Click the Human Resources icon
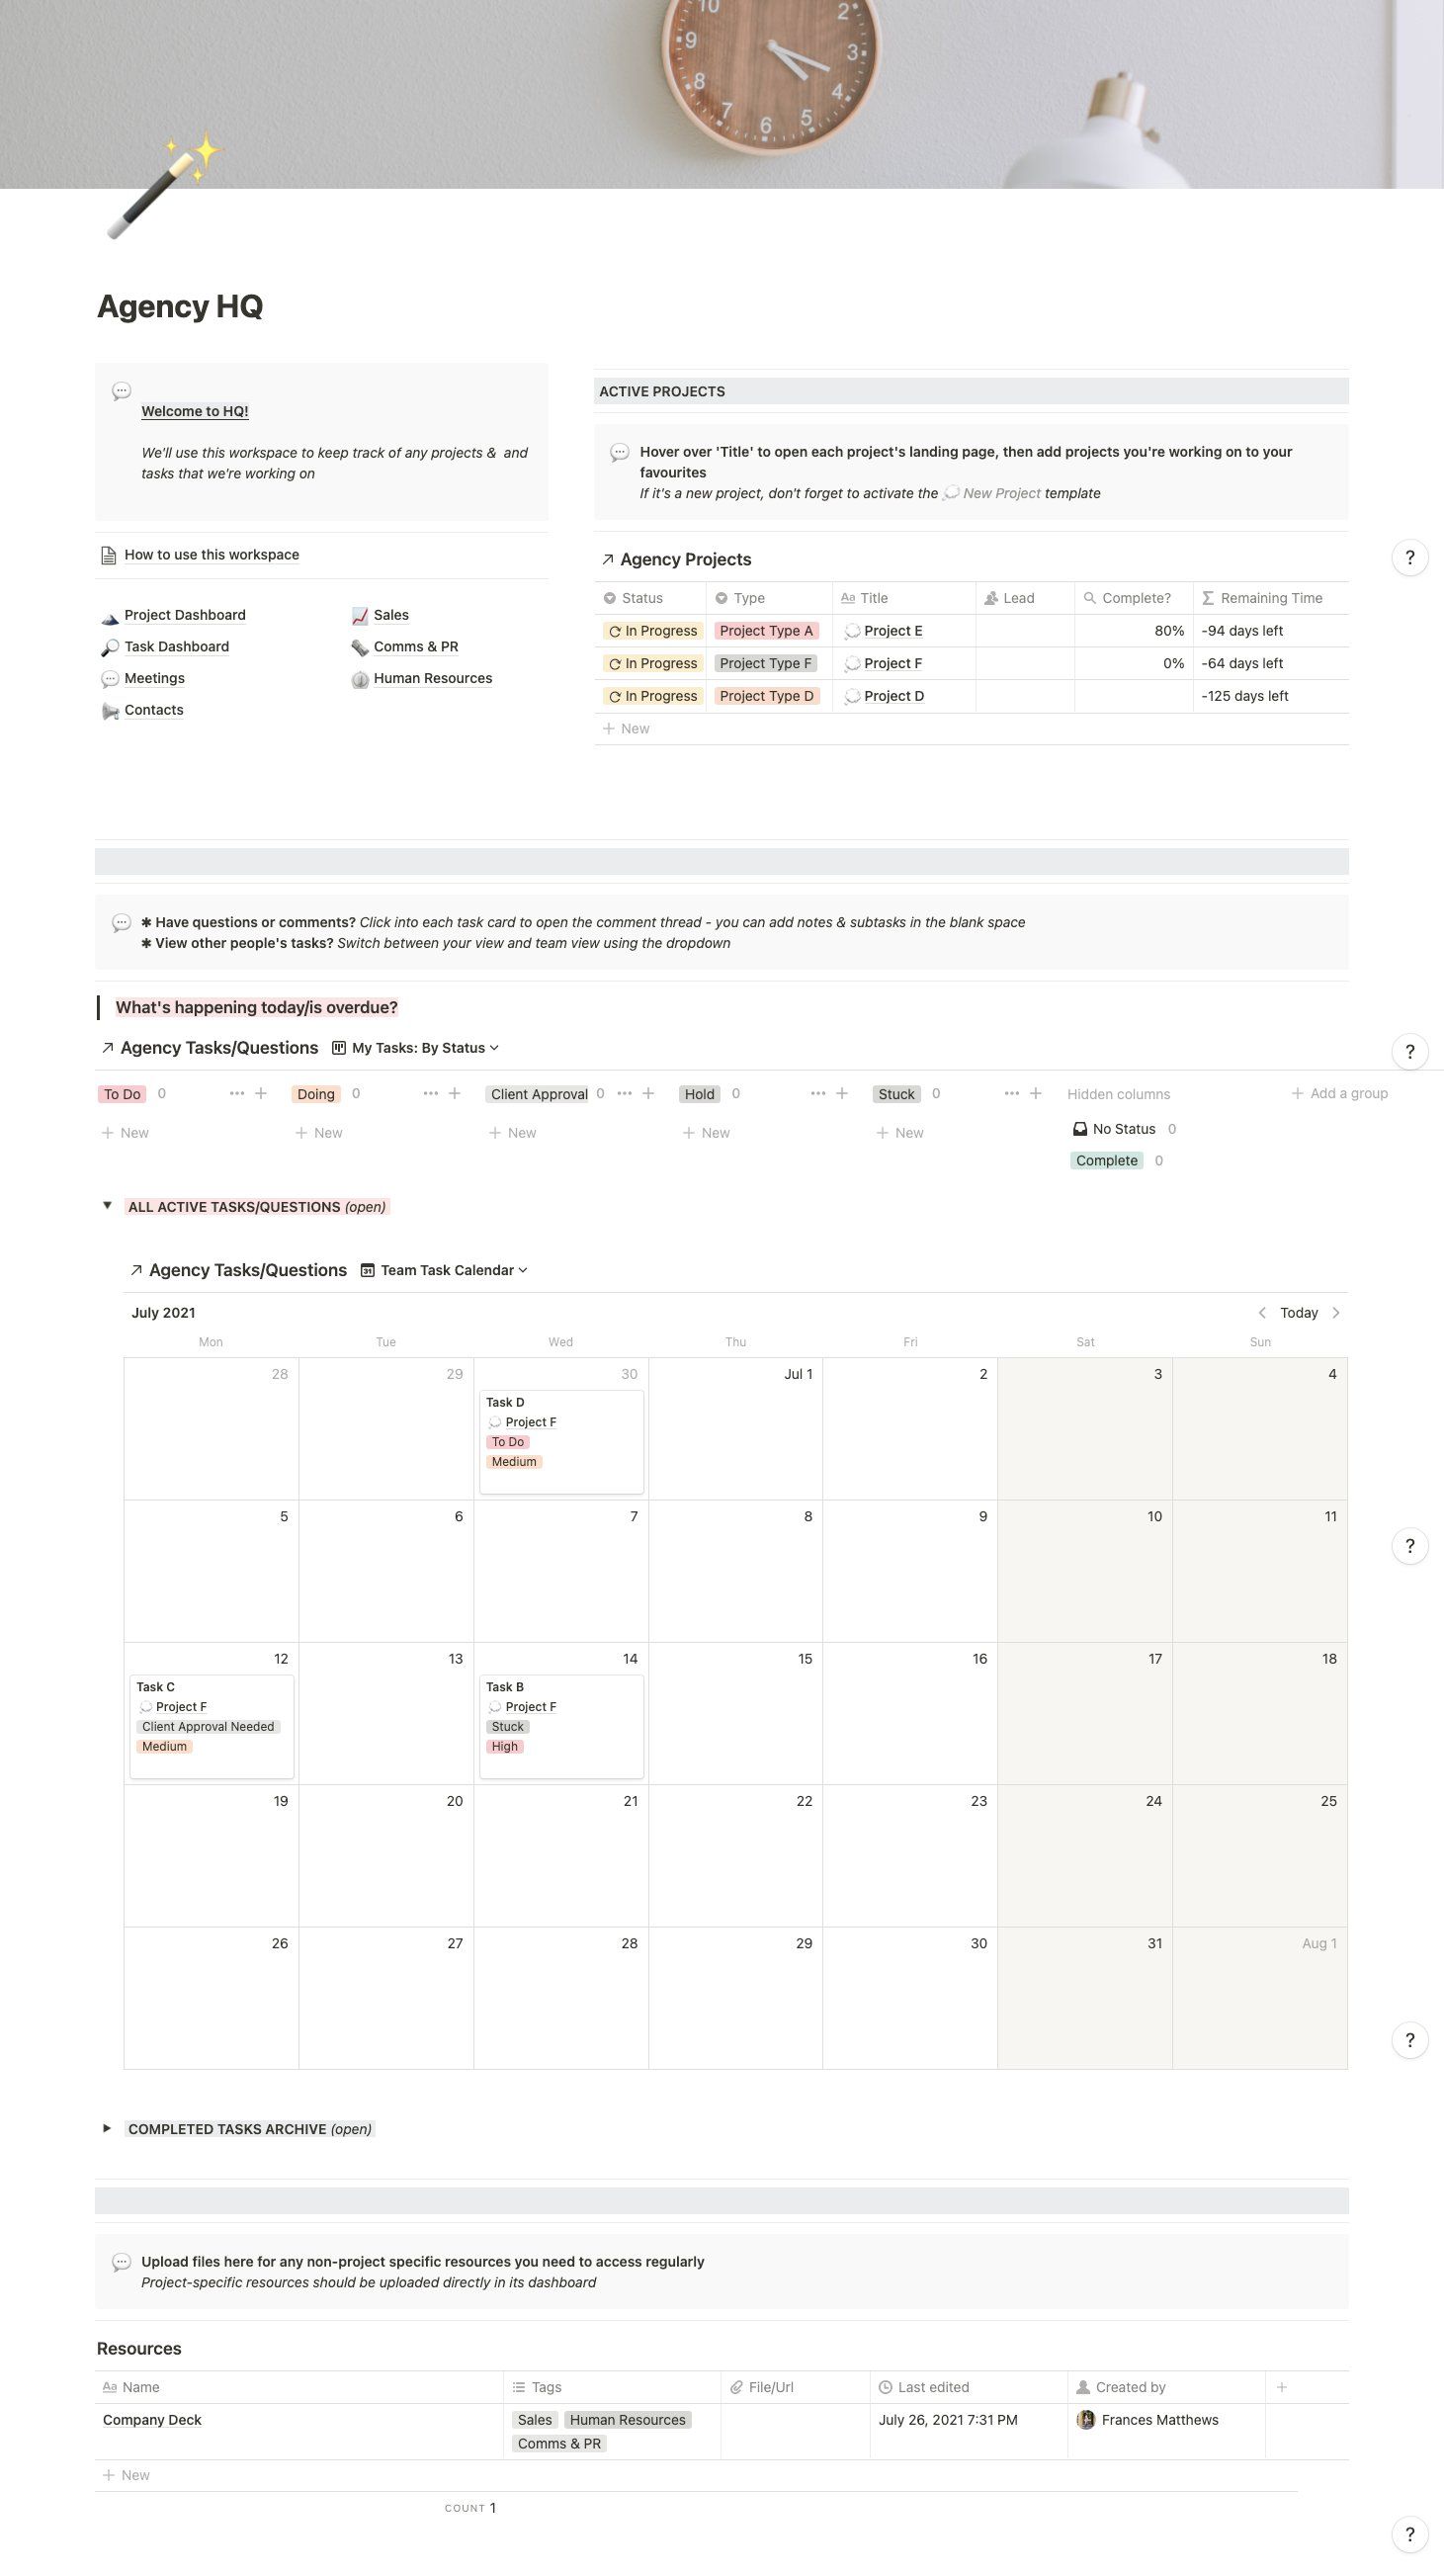 click(x=360, y=679)
